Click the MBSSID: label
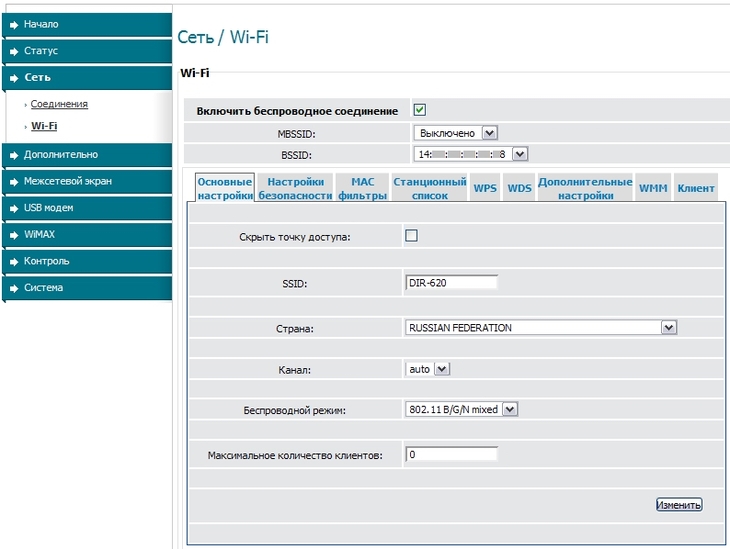This screenshot has width=730, height=549. (297, 134)
